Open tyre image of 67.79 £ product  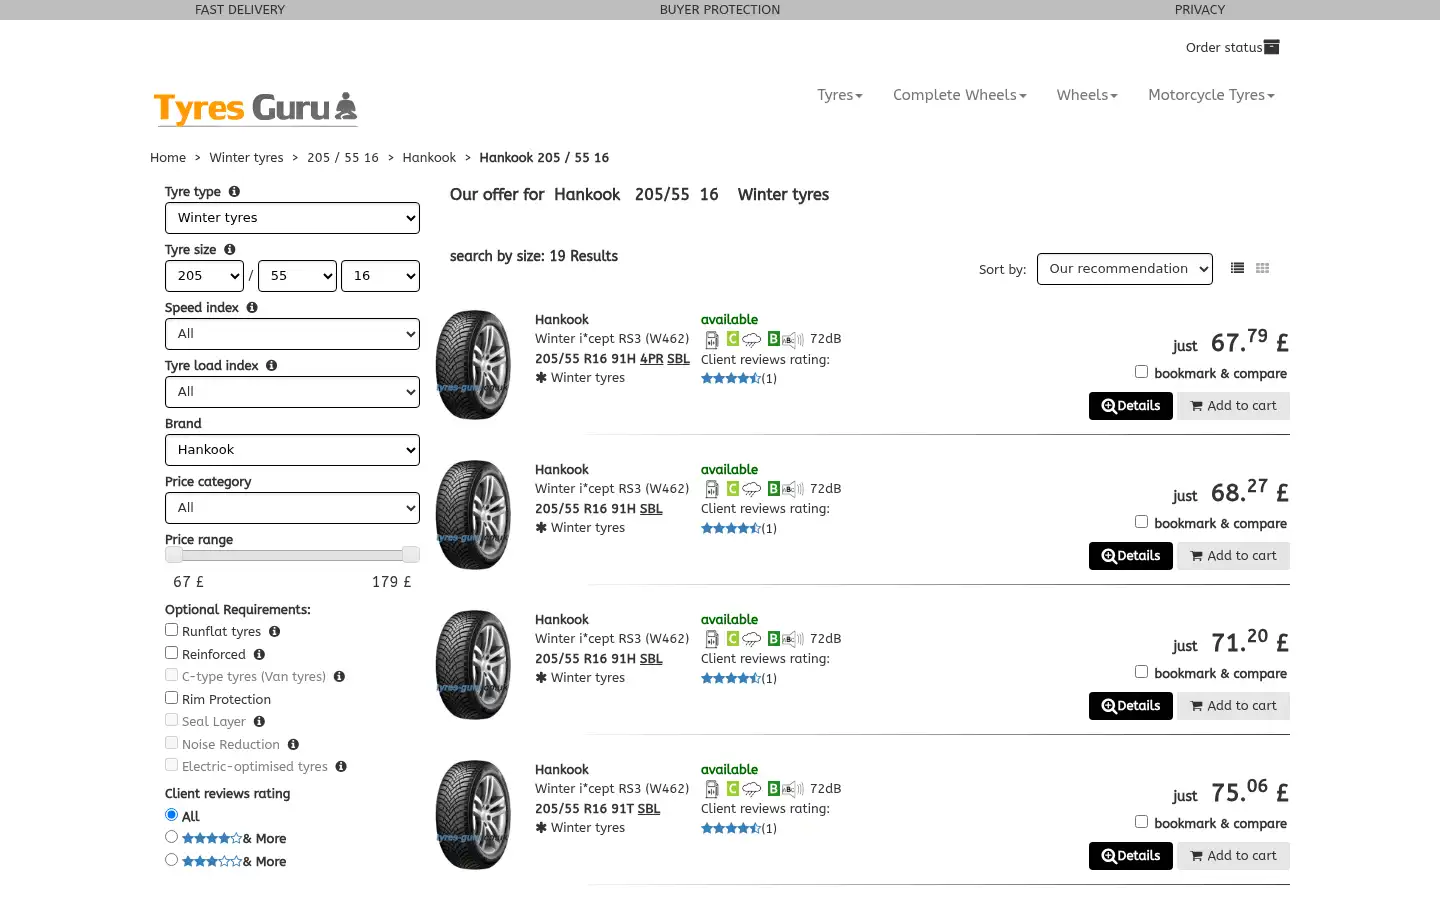pyautogui.click(x=473, y=365)
